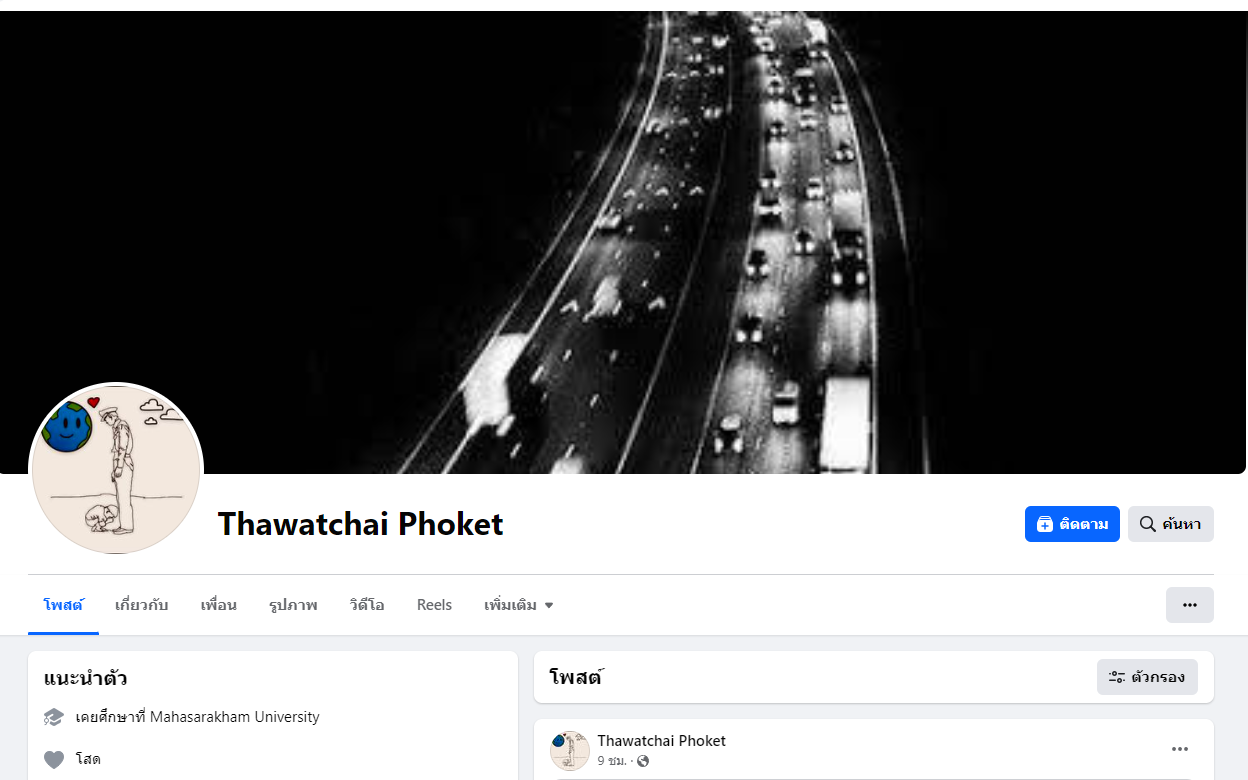This screenshot has width=1248, height=780.
Task: Click the follow icon on ติดตาม button
Action: tap(1045, 524)
